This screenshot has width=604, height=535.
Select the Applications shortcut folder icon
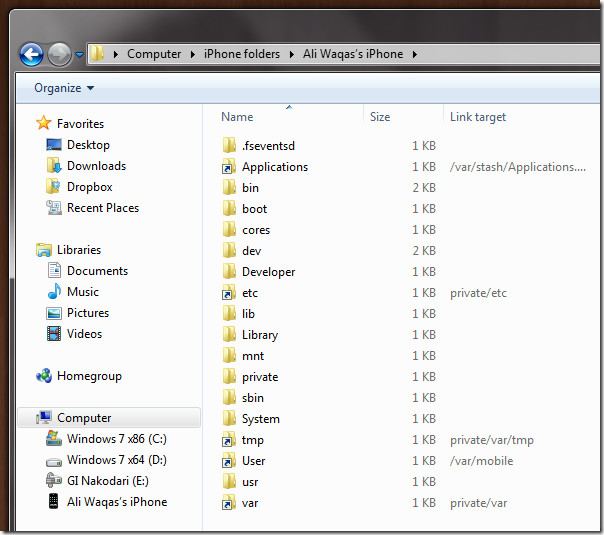point(229,167)
